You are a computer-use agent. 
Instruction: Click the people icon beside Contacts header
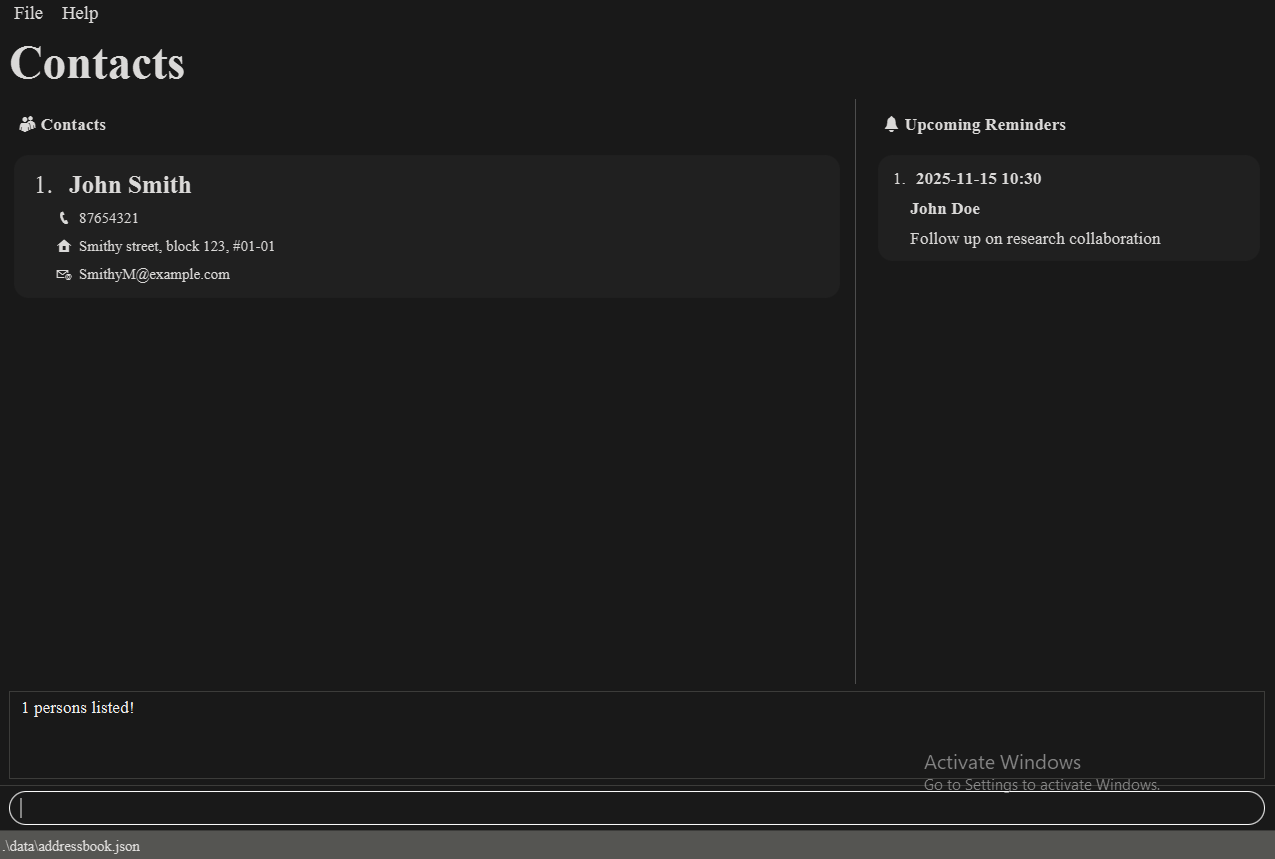click(x=27, y=124)
